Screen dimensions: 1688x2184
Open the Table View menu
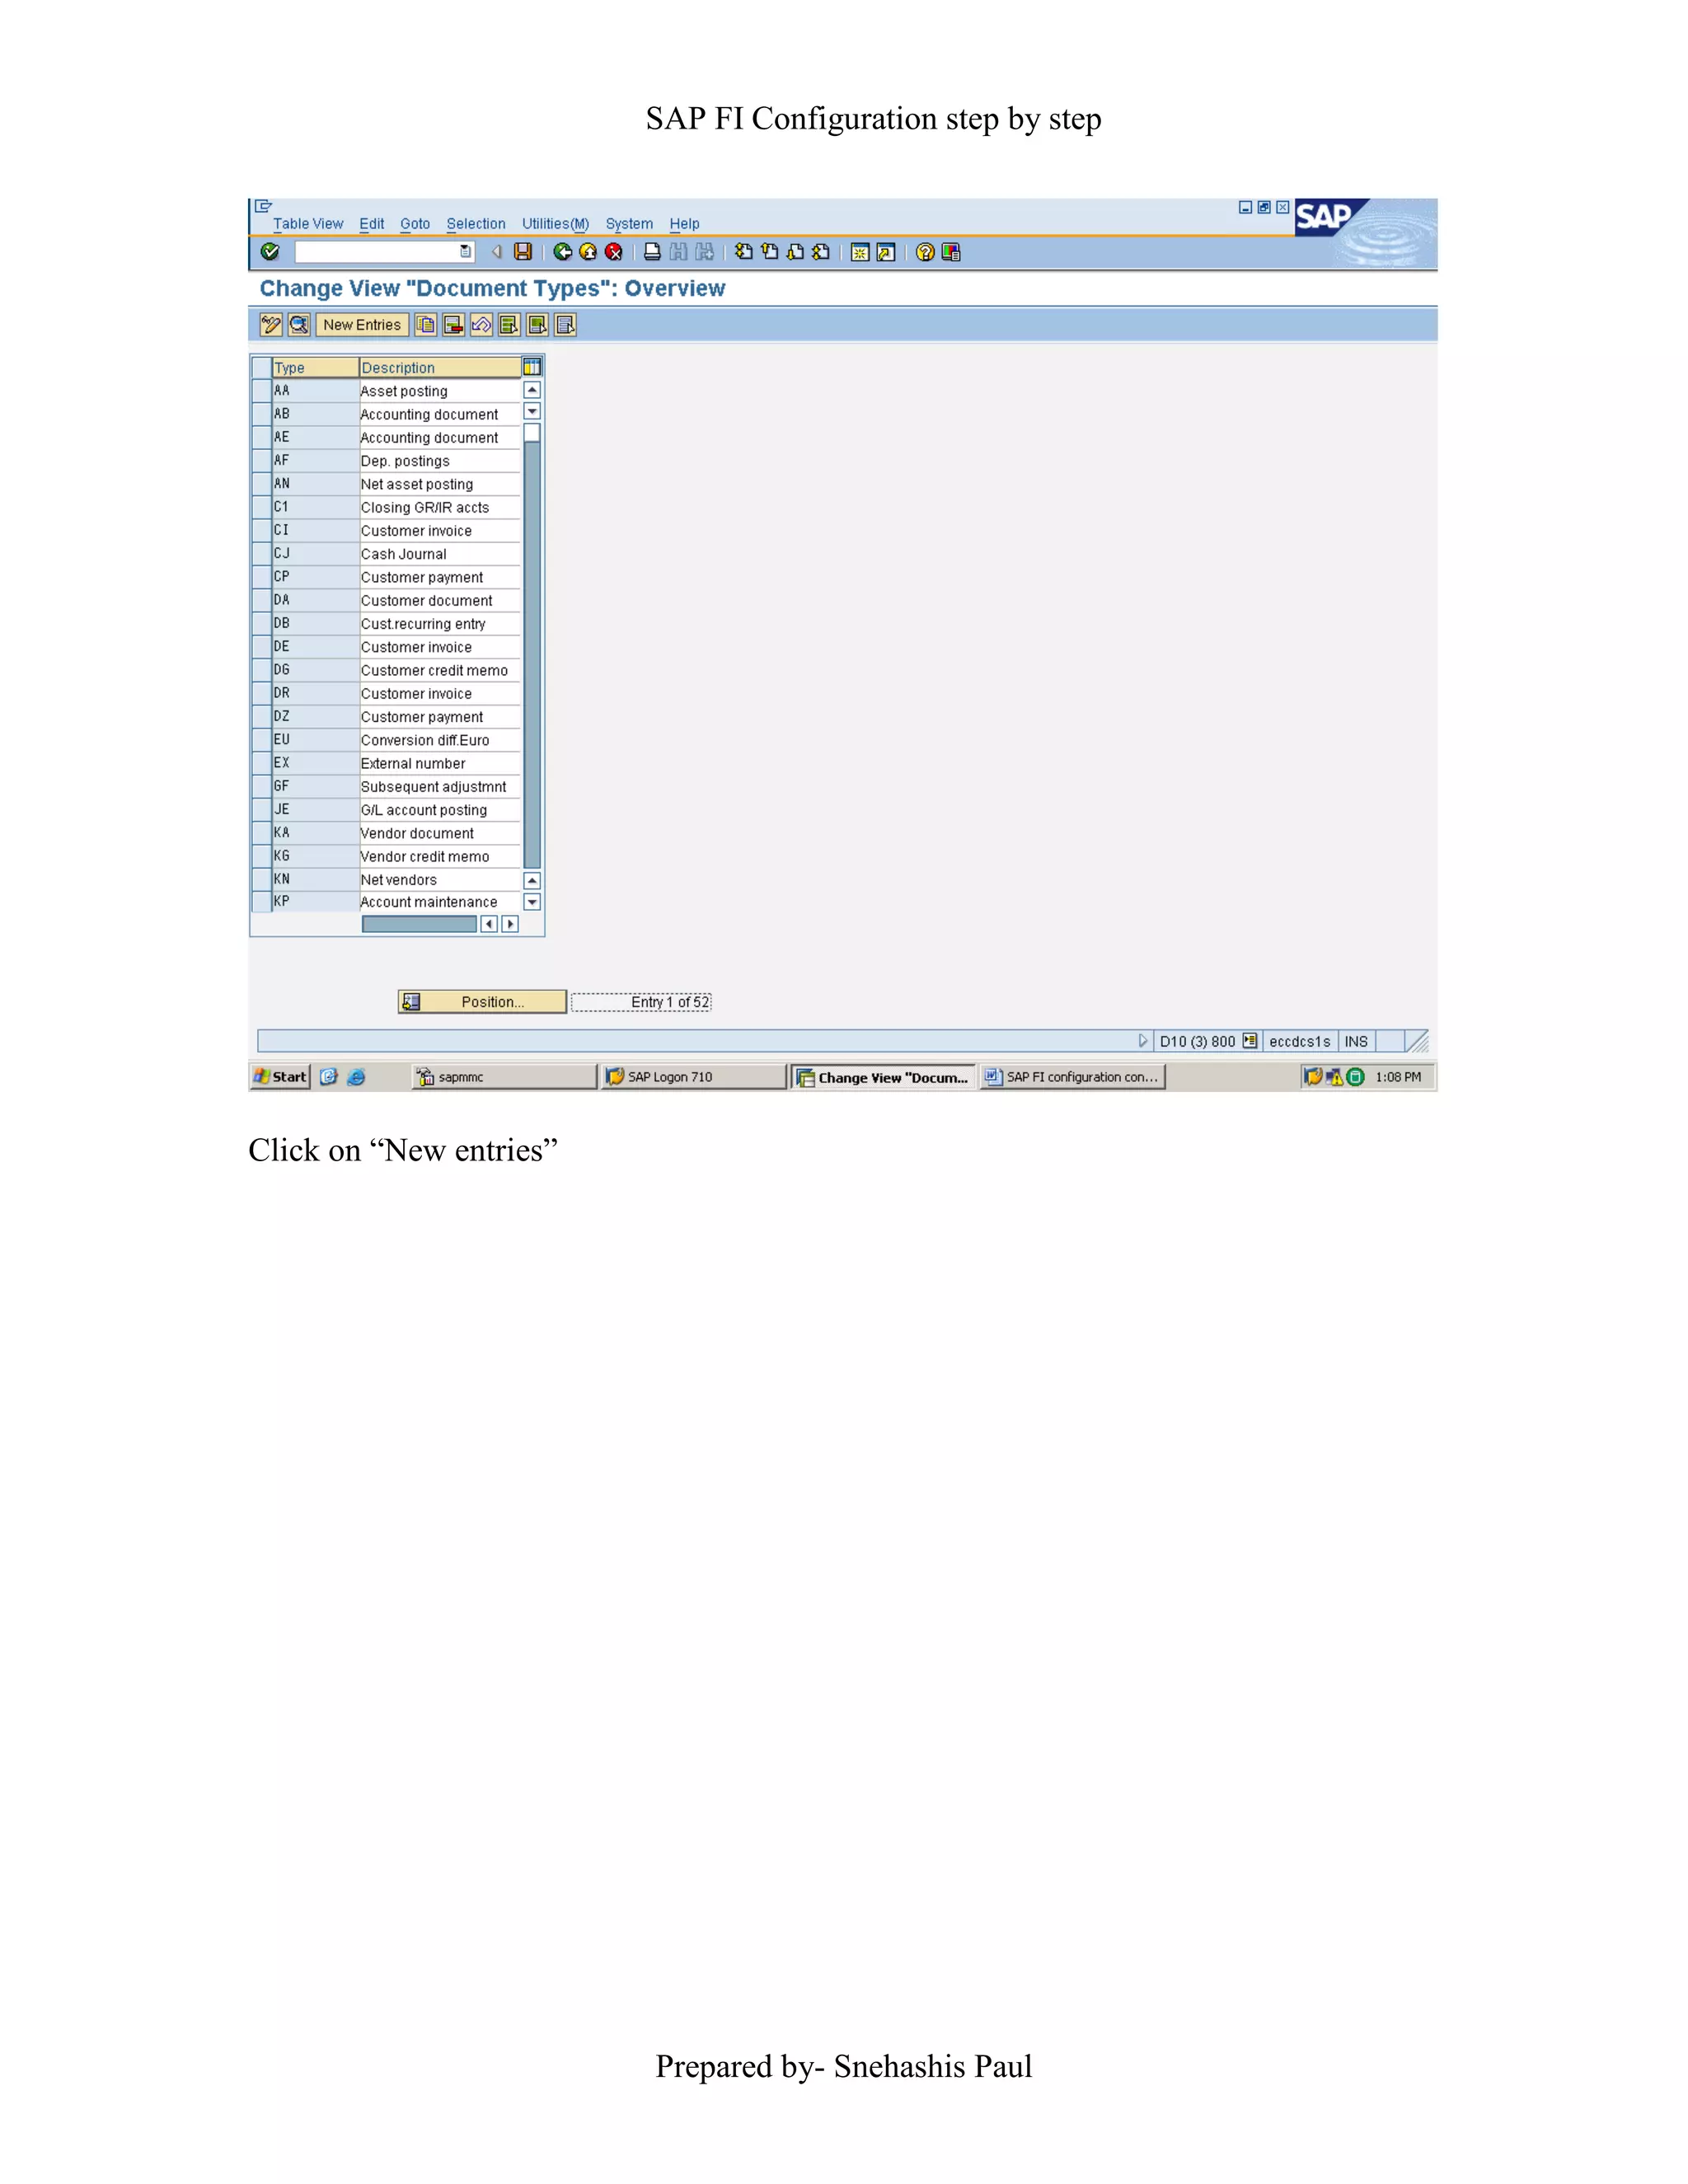coord(308,224)
